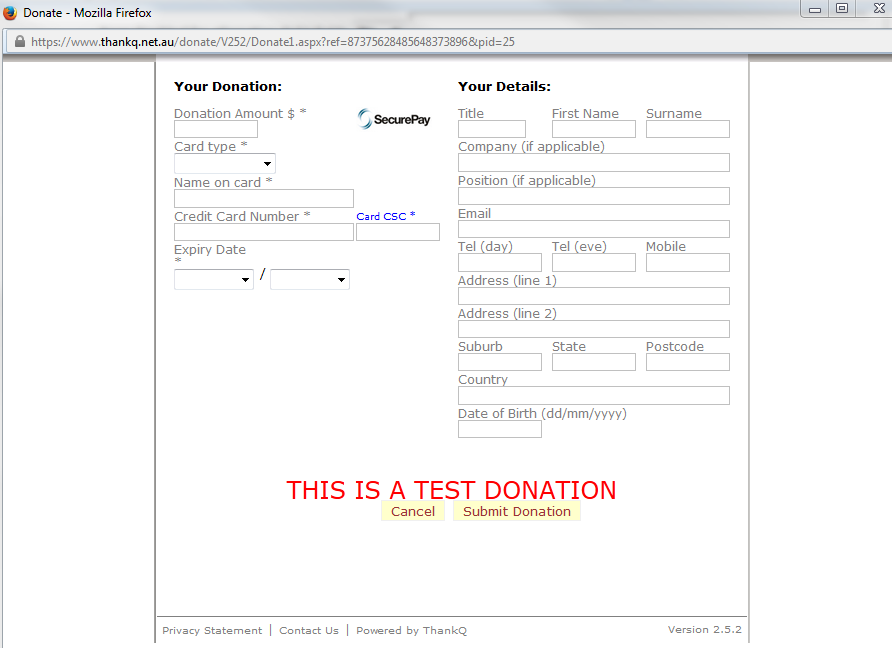Focus the Donation Amount field
Screen dimensions: 892x648
[216, 129]
